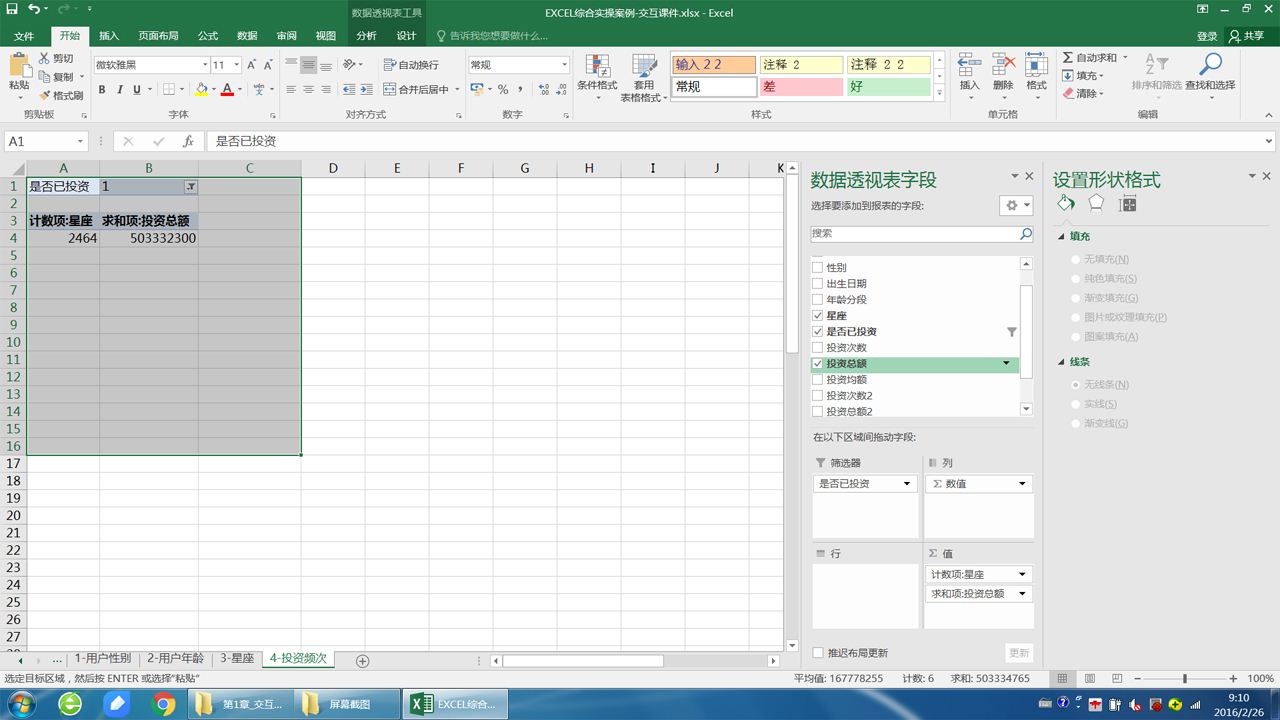Apply the 好 cell style
Viewport: 1280px width, 720px height.
point(889,87)
